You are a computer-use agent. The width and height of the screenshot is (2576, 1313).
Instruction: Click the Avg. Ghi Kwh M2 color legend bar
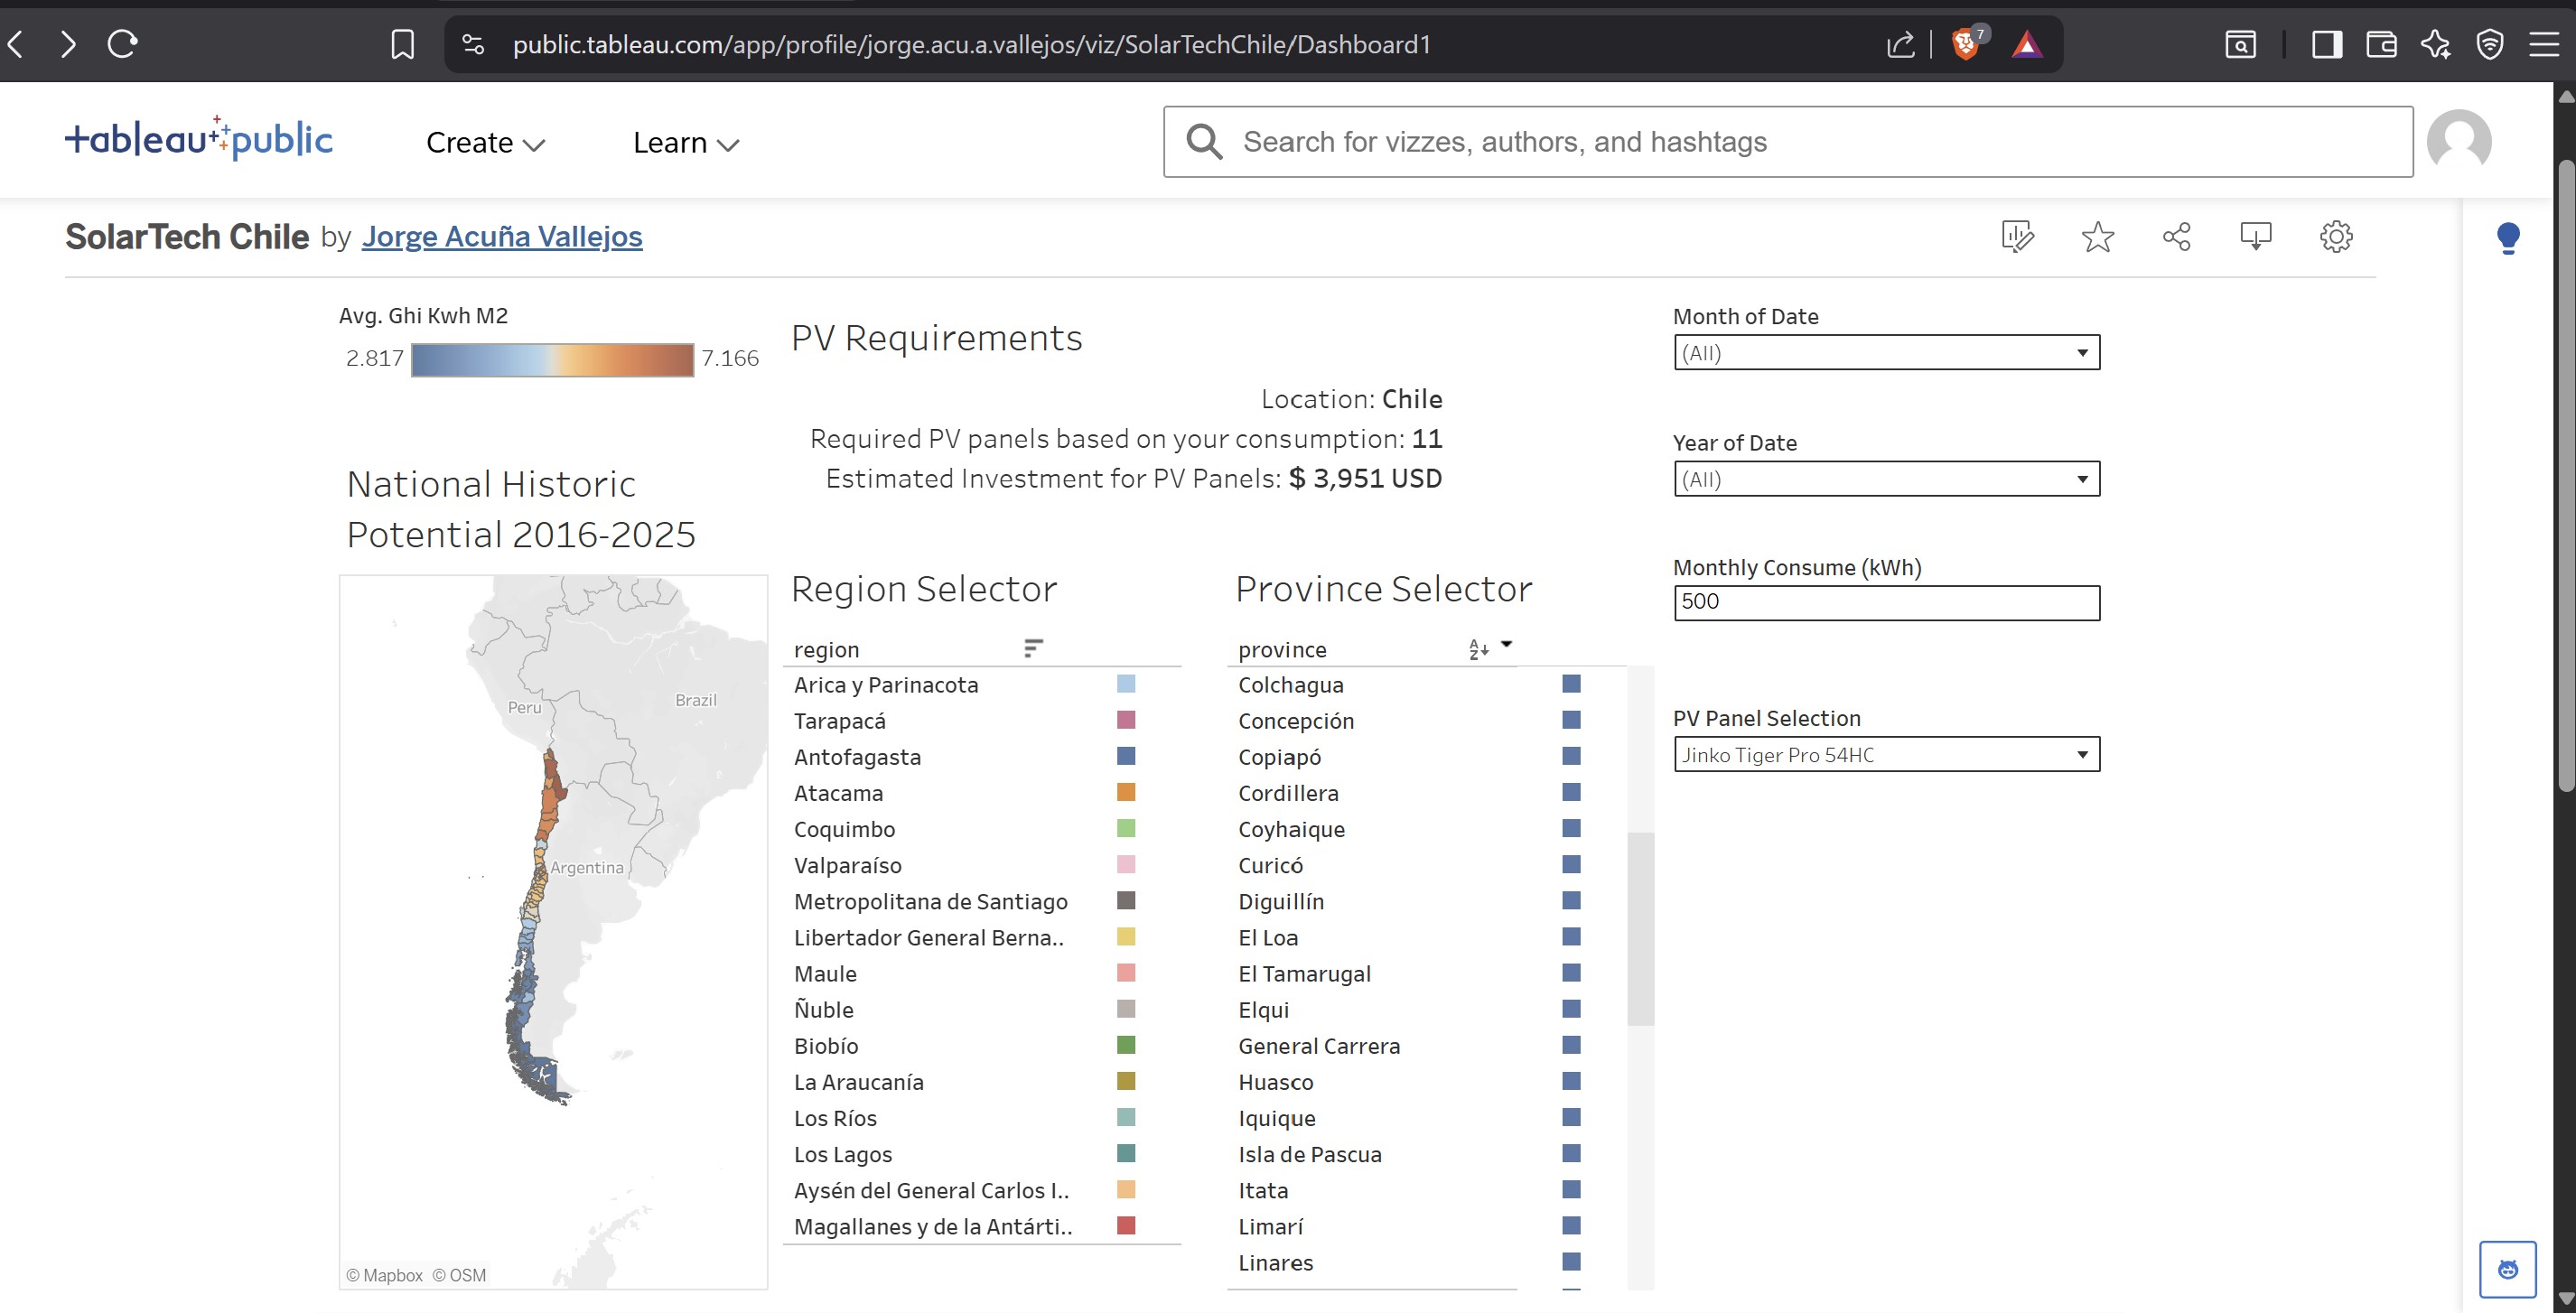[552, 359]
